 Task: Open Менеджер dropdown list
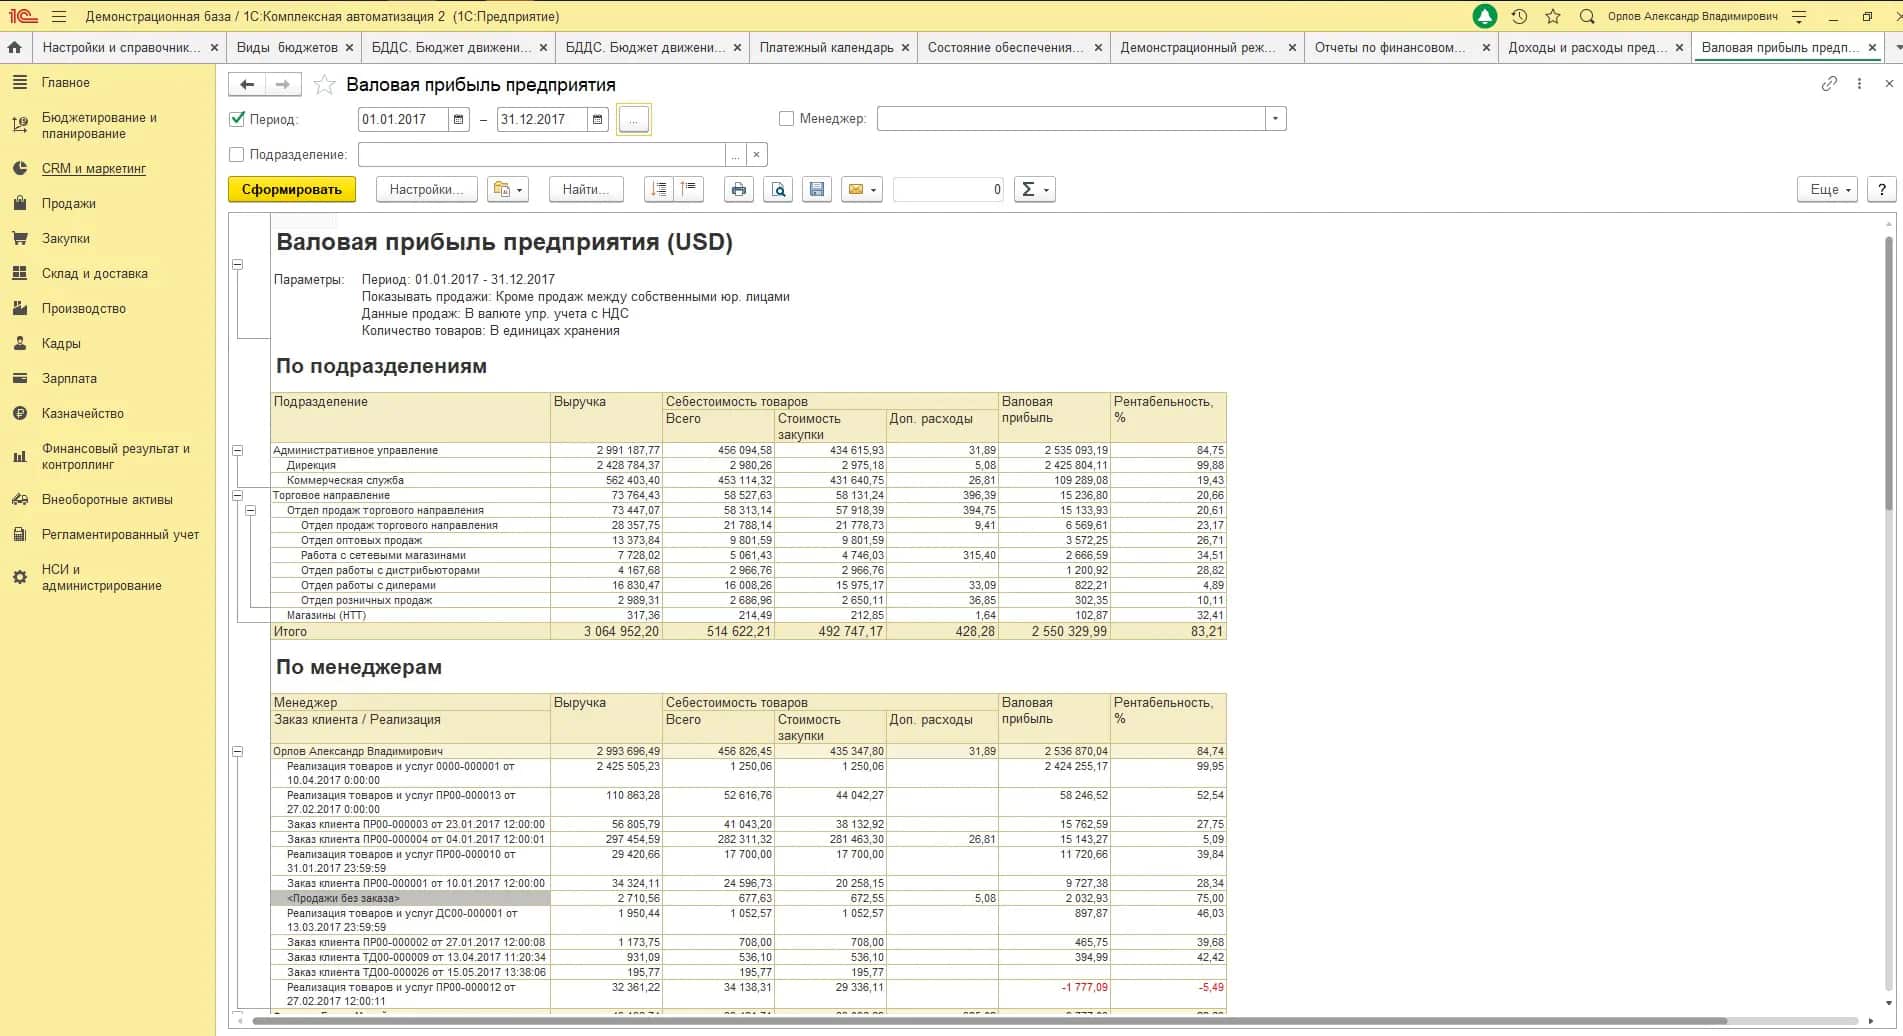[1275, 119]
